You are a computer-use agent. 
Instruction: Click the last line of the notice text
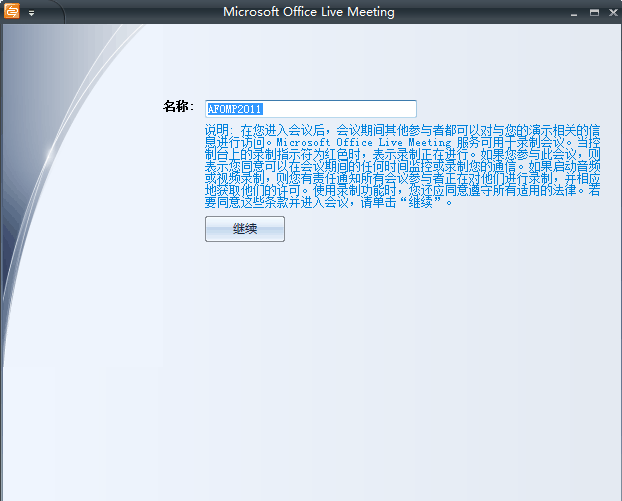[x=330, y=201]
